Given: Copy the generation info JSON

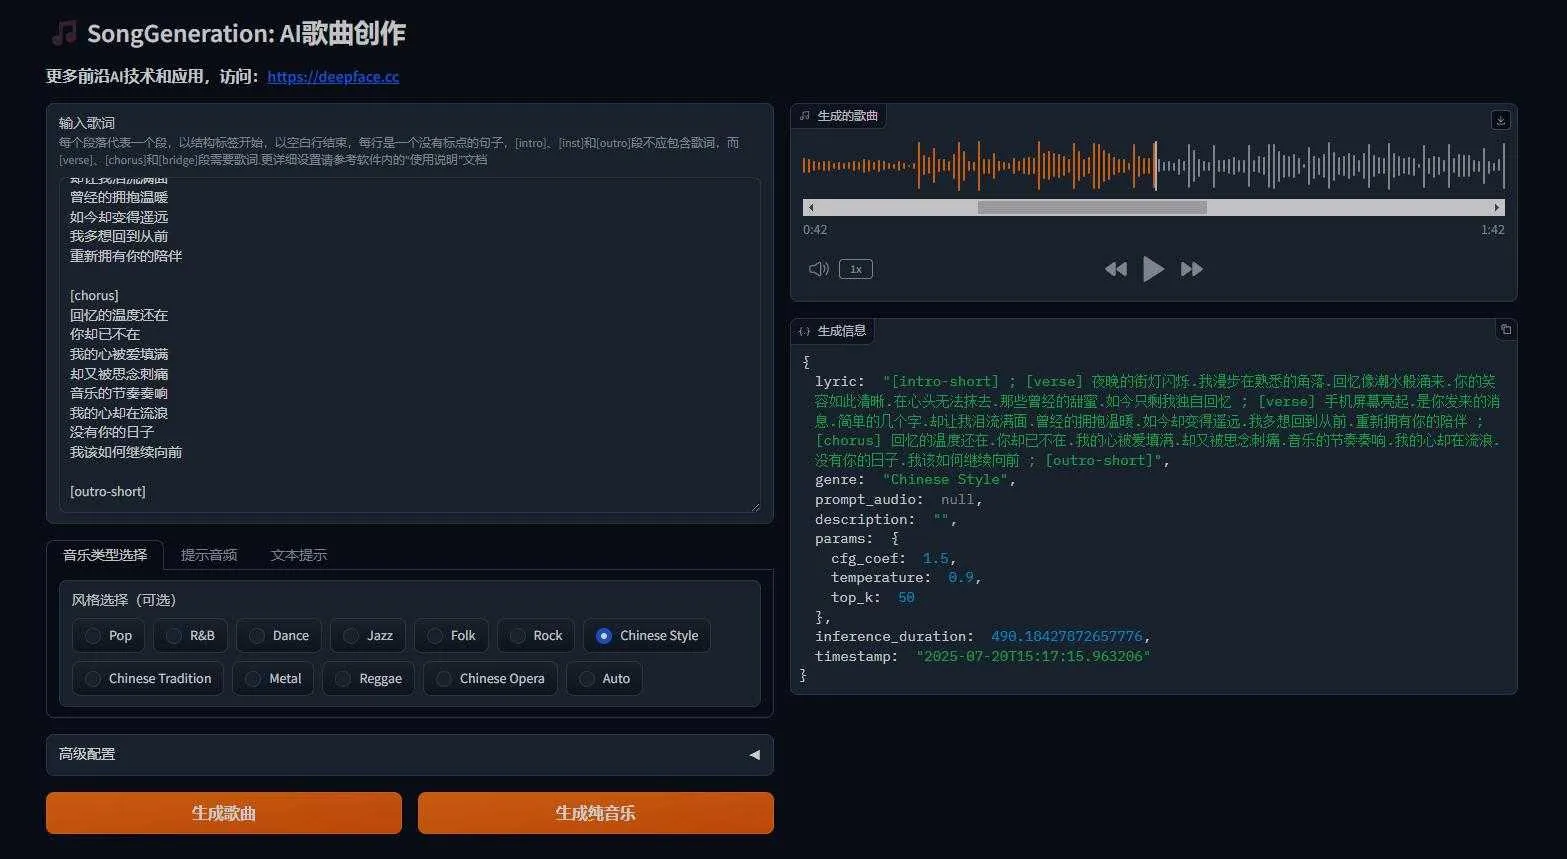Looking at the screenshot, I should [x=1505, y=329].
